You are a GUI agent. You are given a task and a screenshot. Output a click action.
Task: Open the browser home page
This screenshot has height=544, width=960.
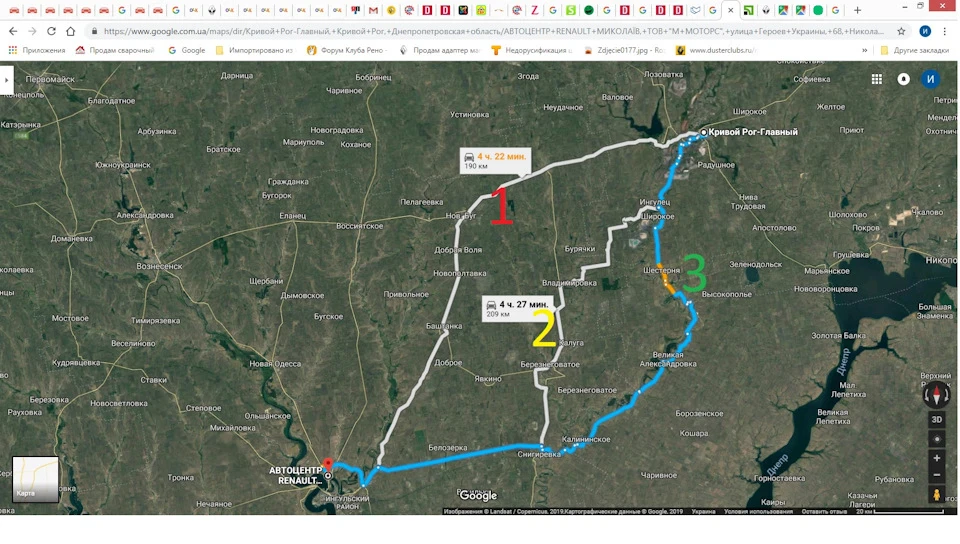pyautogui.click(x=70, y=31)
